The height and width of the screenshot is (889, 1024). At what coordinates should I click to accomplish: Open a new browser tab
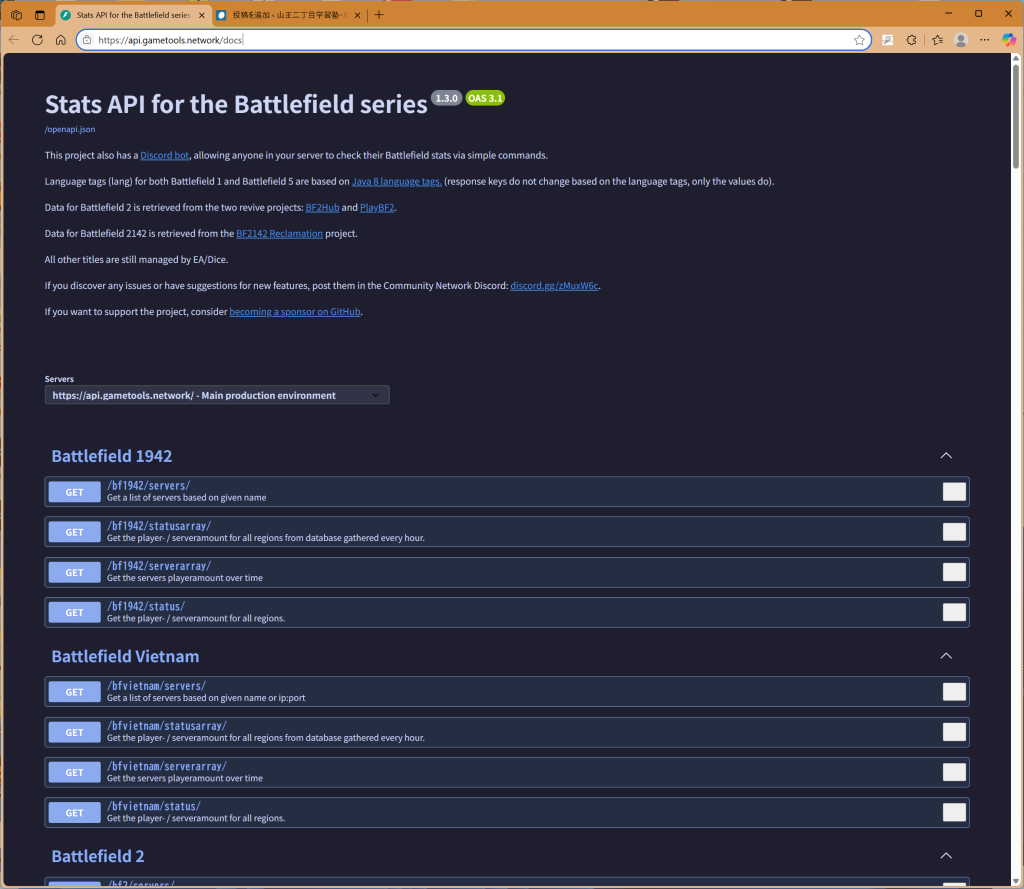point(379,14)
